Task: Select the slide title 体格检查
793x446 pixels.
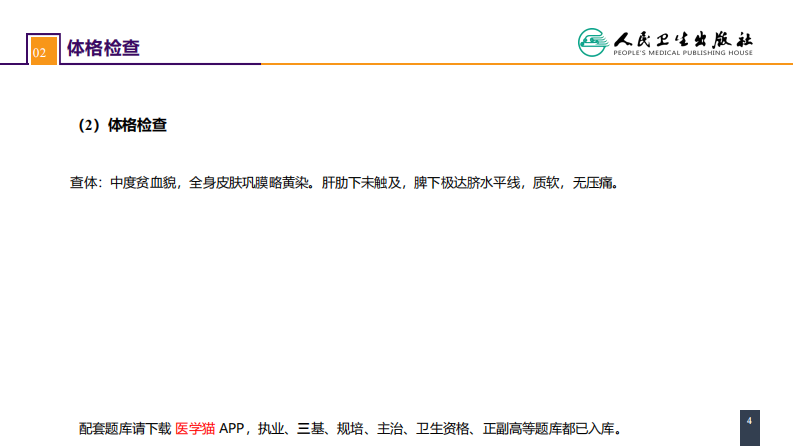Action: 103,48
